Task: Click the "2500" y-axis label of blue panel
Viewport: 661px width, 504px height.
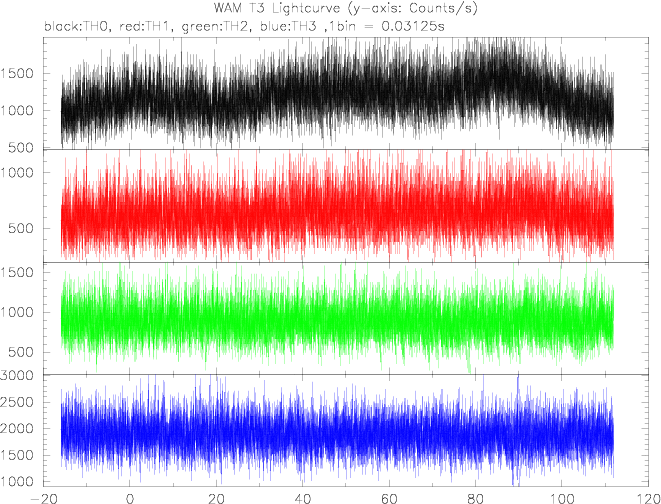Action: coord(17,402)
